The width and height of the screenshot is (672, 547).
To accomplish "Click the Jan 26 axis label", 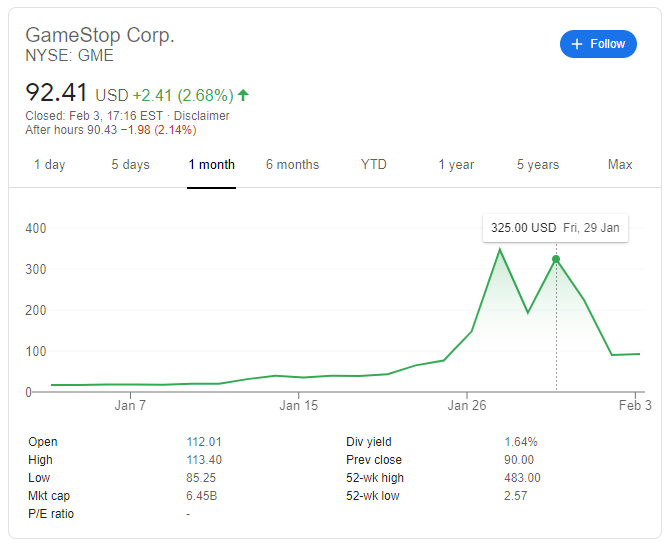I will coord(467,406).
